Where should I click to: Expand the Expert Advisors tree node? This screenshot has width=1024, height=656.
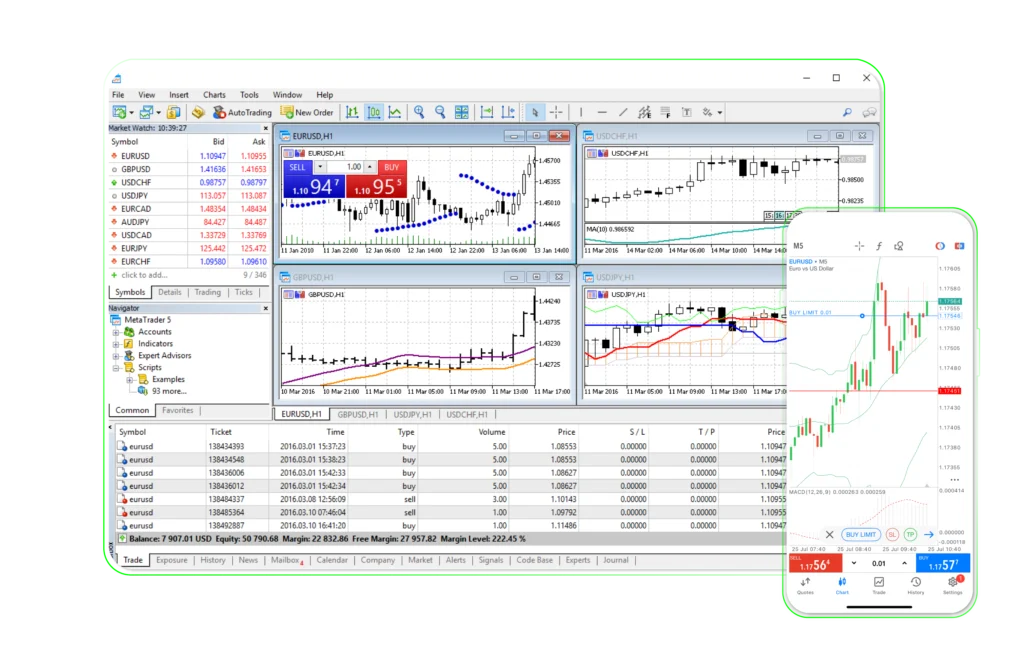[116, 356]
